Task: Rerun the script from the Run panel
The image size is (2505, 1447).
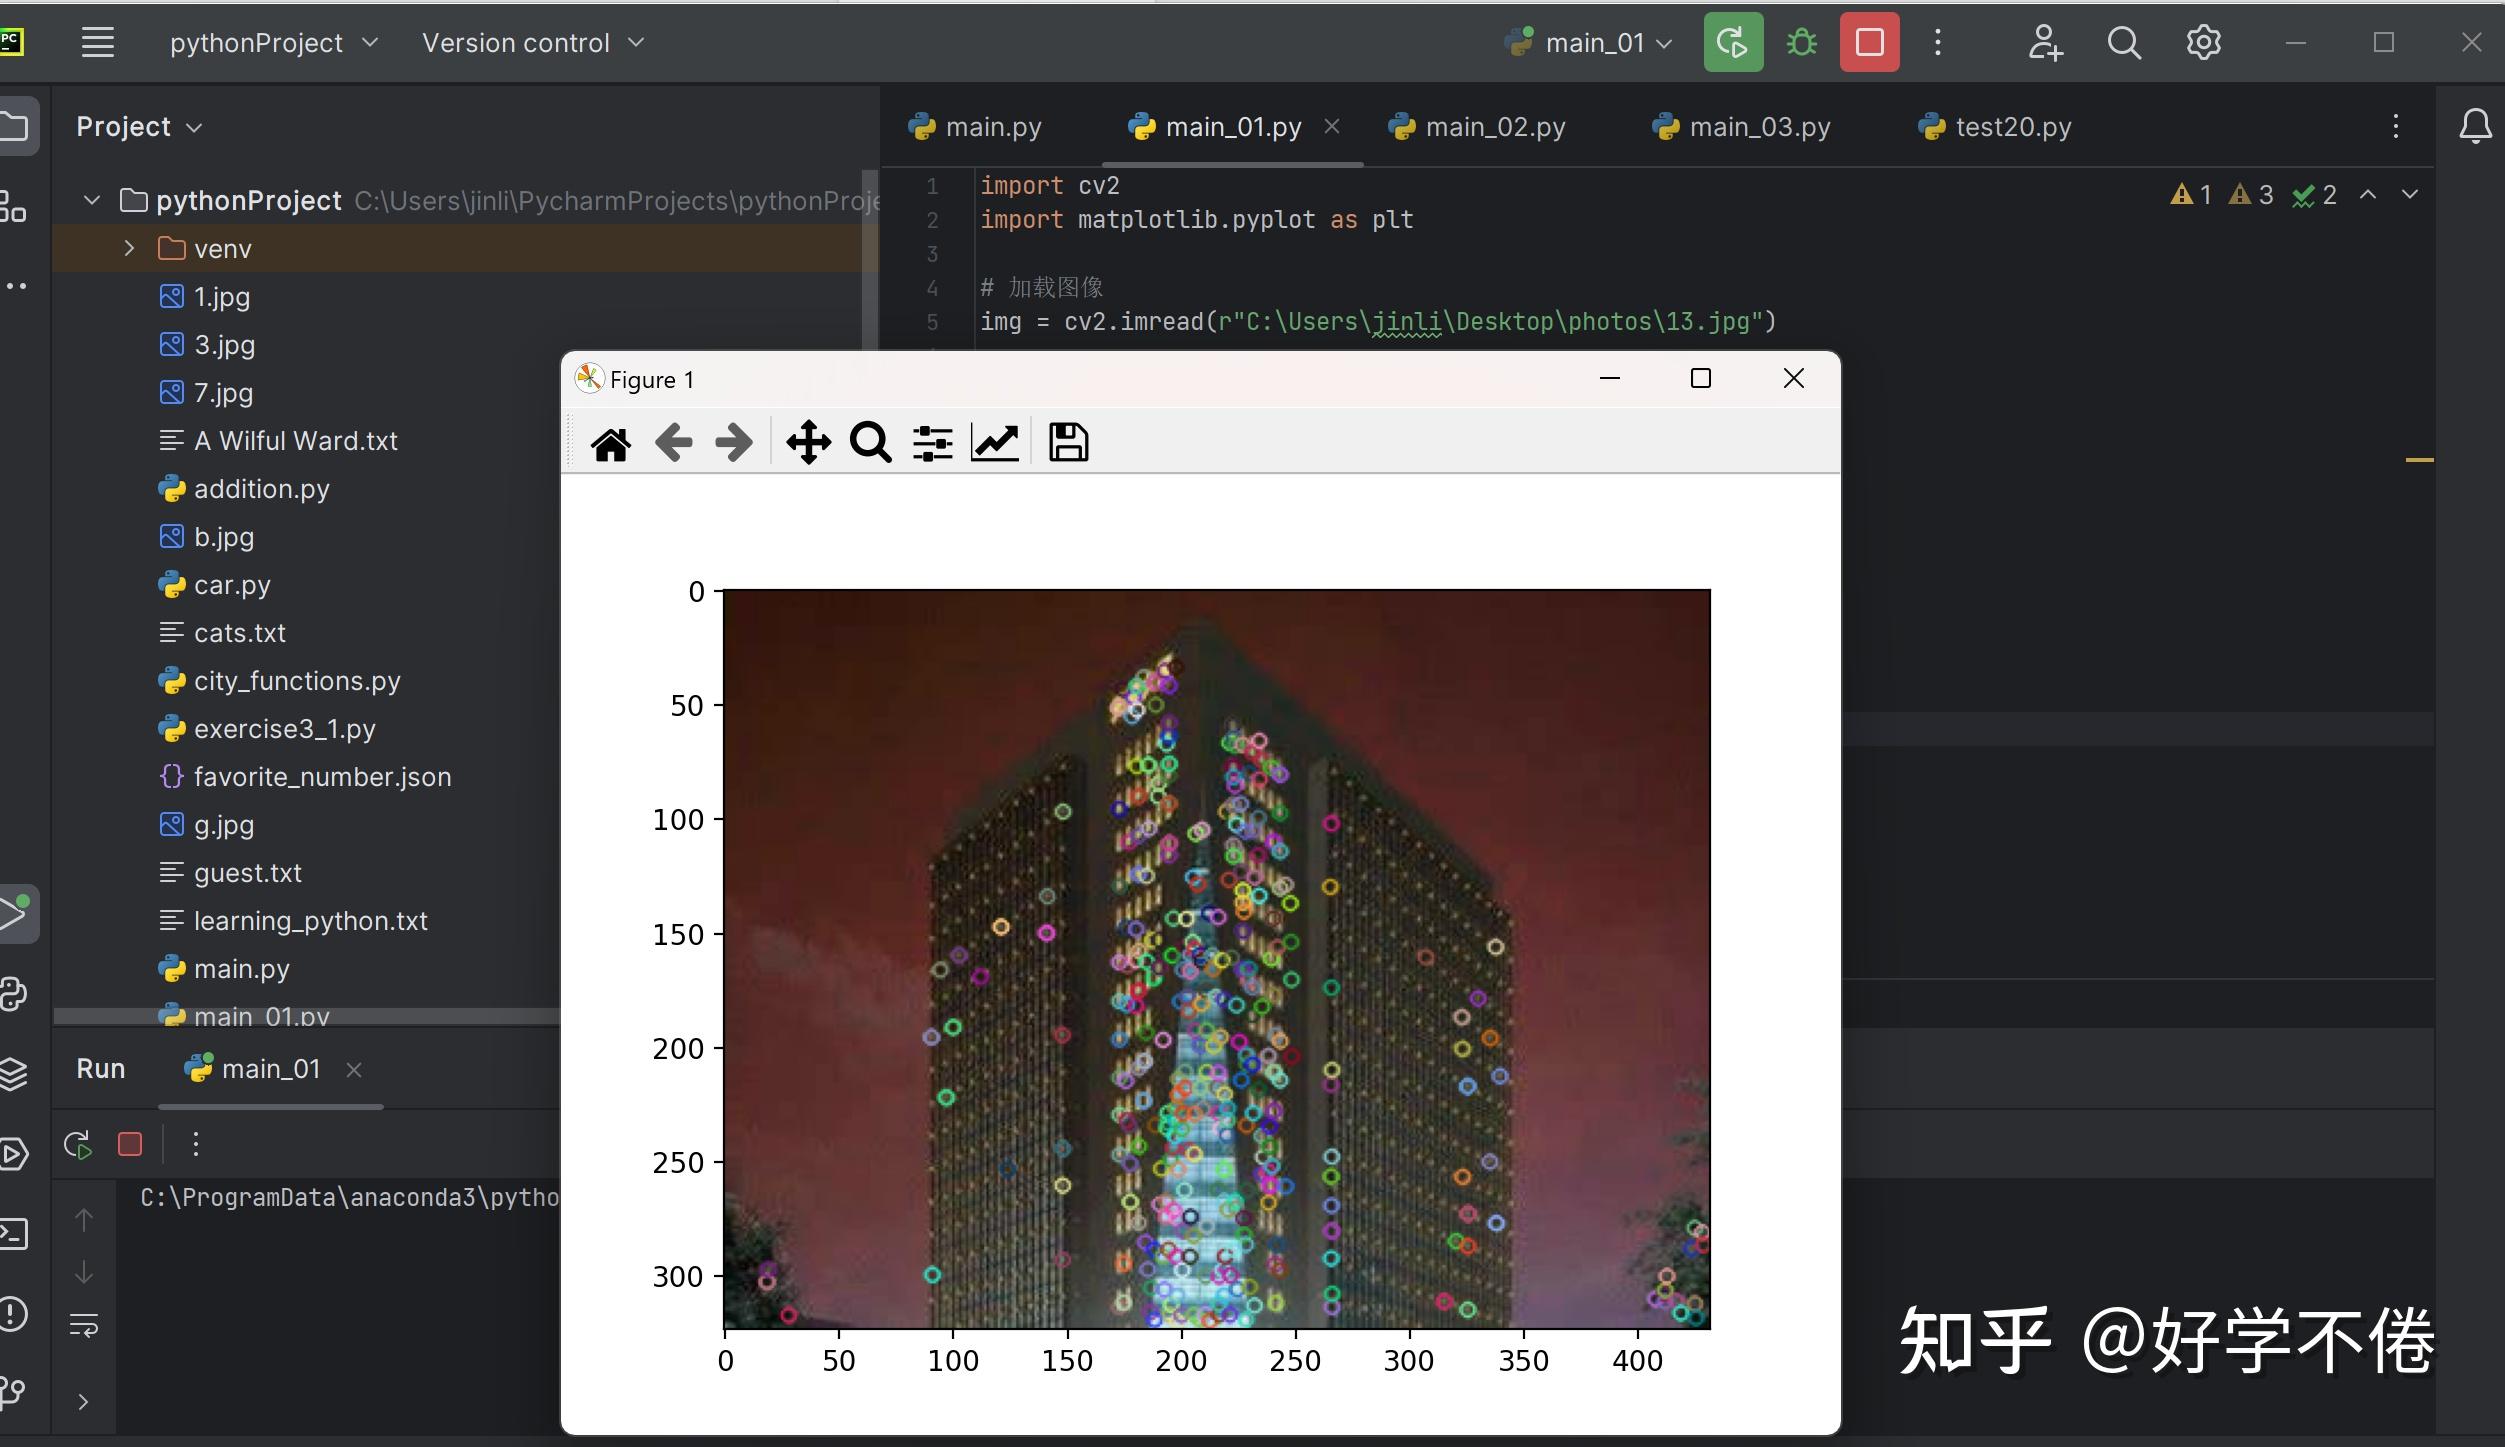Action: (x=77, y=1143)
